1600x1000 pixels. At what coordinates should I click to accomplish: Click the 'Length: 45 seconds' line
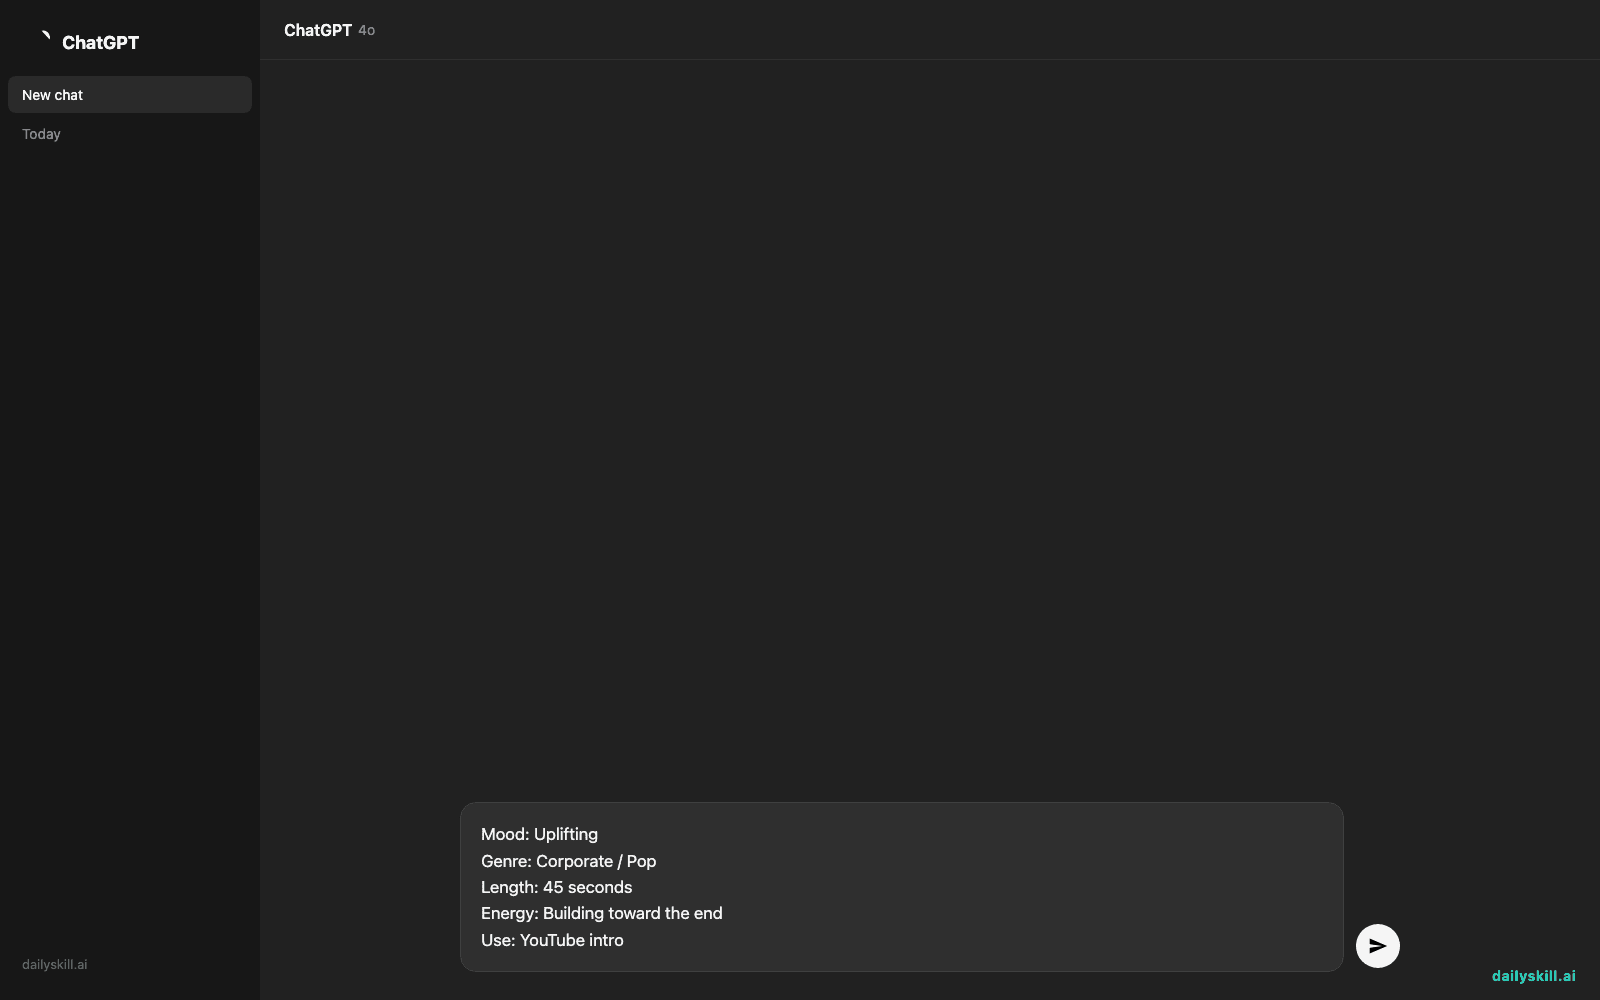tap(556, 887)
